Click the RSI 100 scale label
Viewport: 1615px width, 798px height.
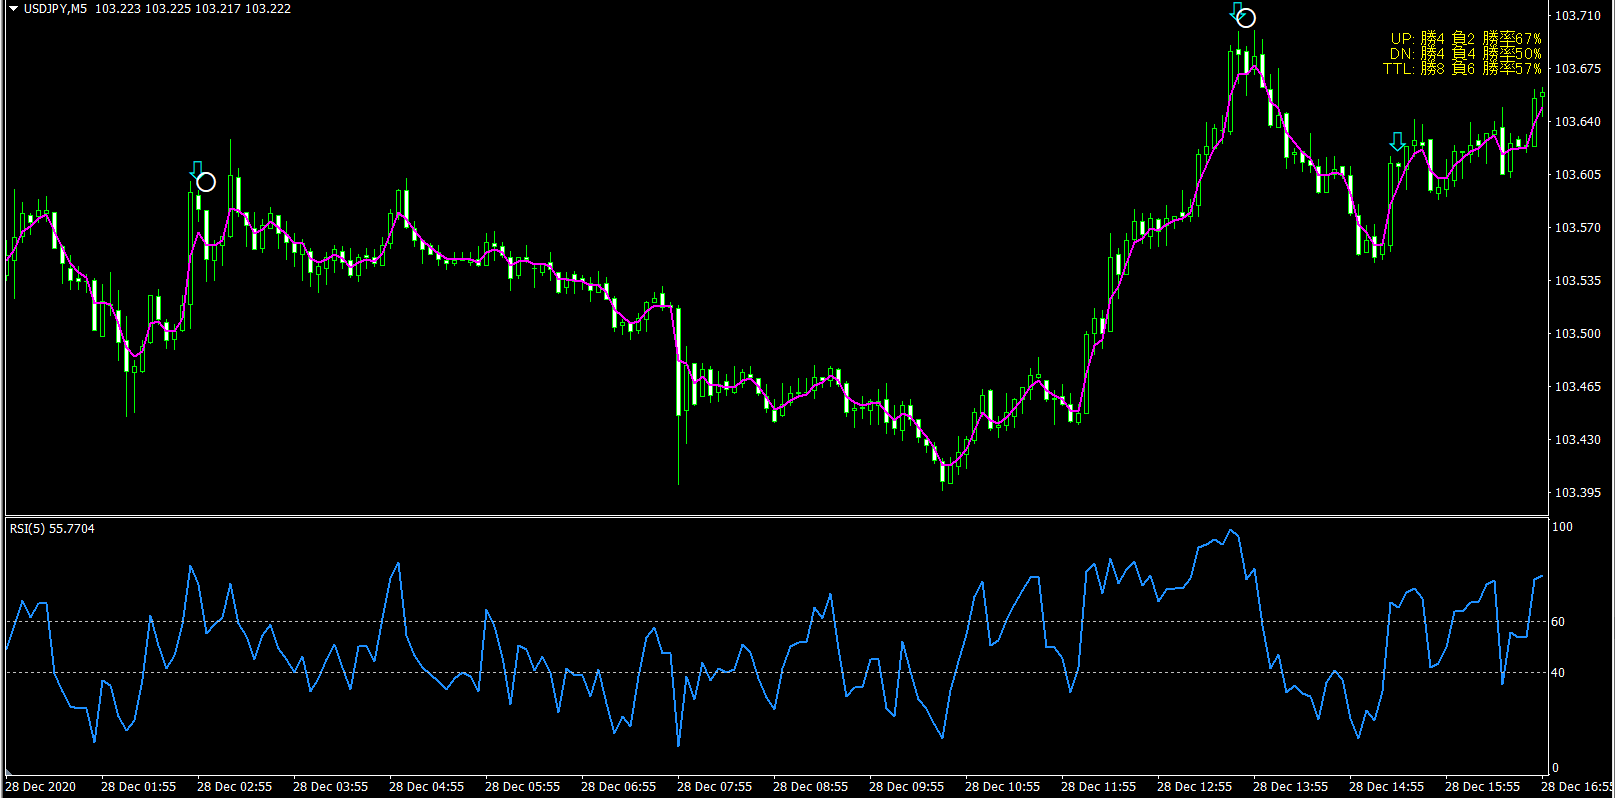point(1561,527)
